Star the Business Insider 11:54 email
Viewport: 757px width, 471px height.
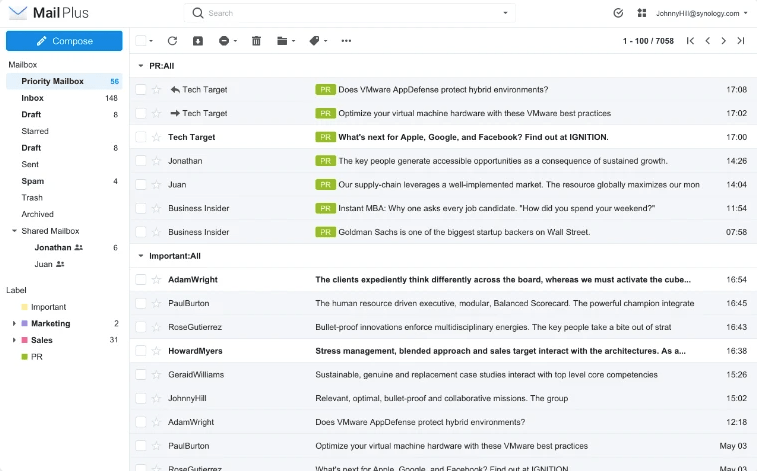coord(156,208)
